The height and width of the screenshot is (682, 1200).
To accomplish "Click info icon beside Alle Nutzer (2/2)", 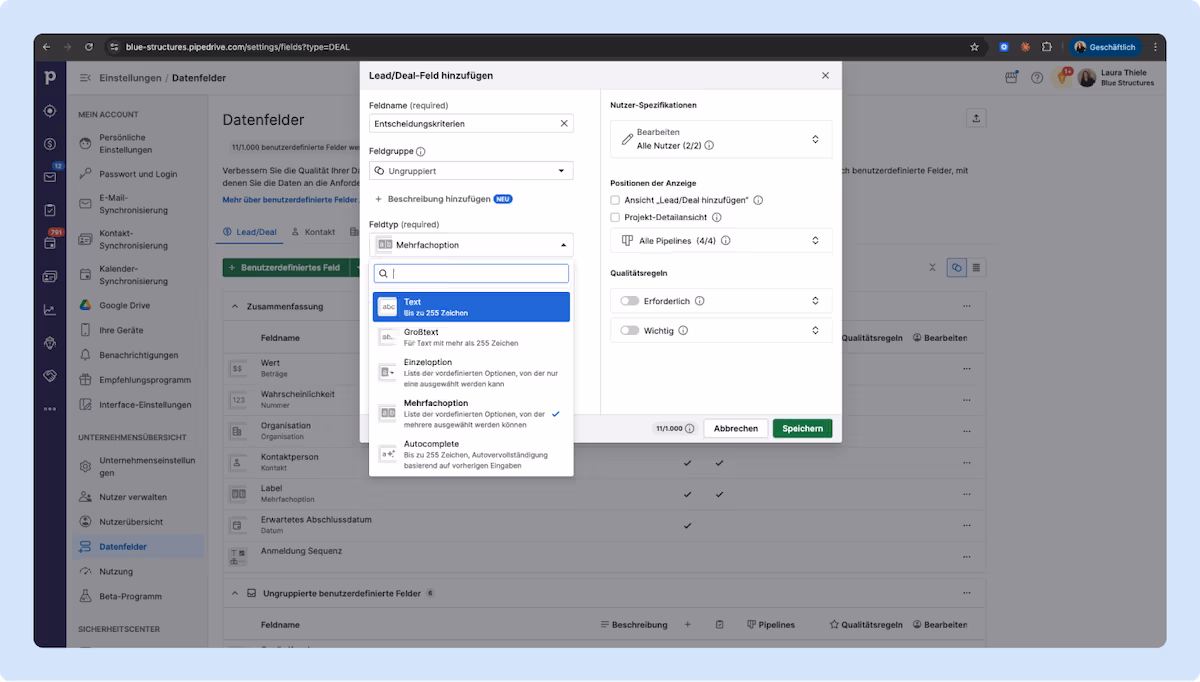I will 709,146.
